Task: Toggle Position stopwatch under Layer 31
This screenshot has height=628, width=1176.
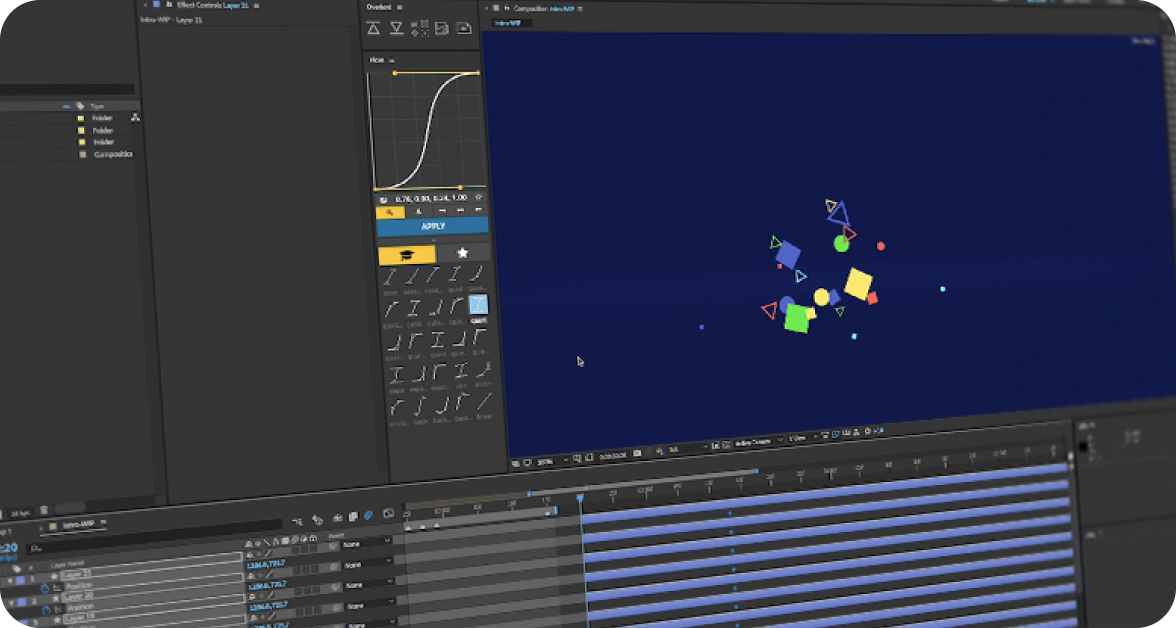Action: point(45,589)
